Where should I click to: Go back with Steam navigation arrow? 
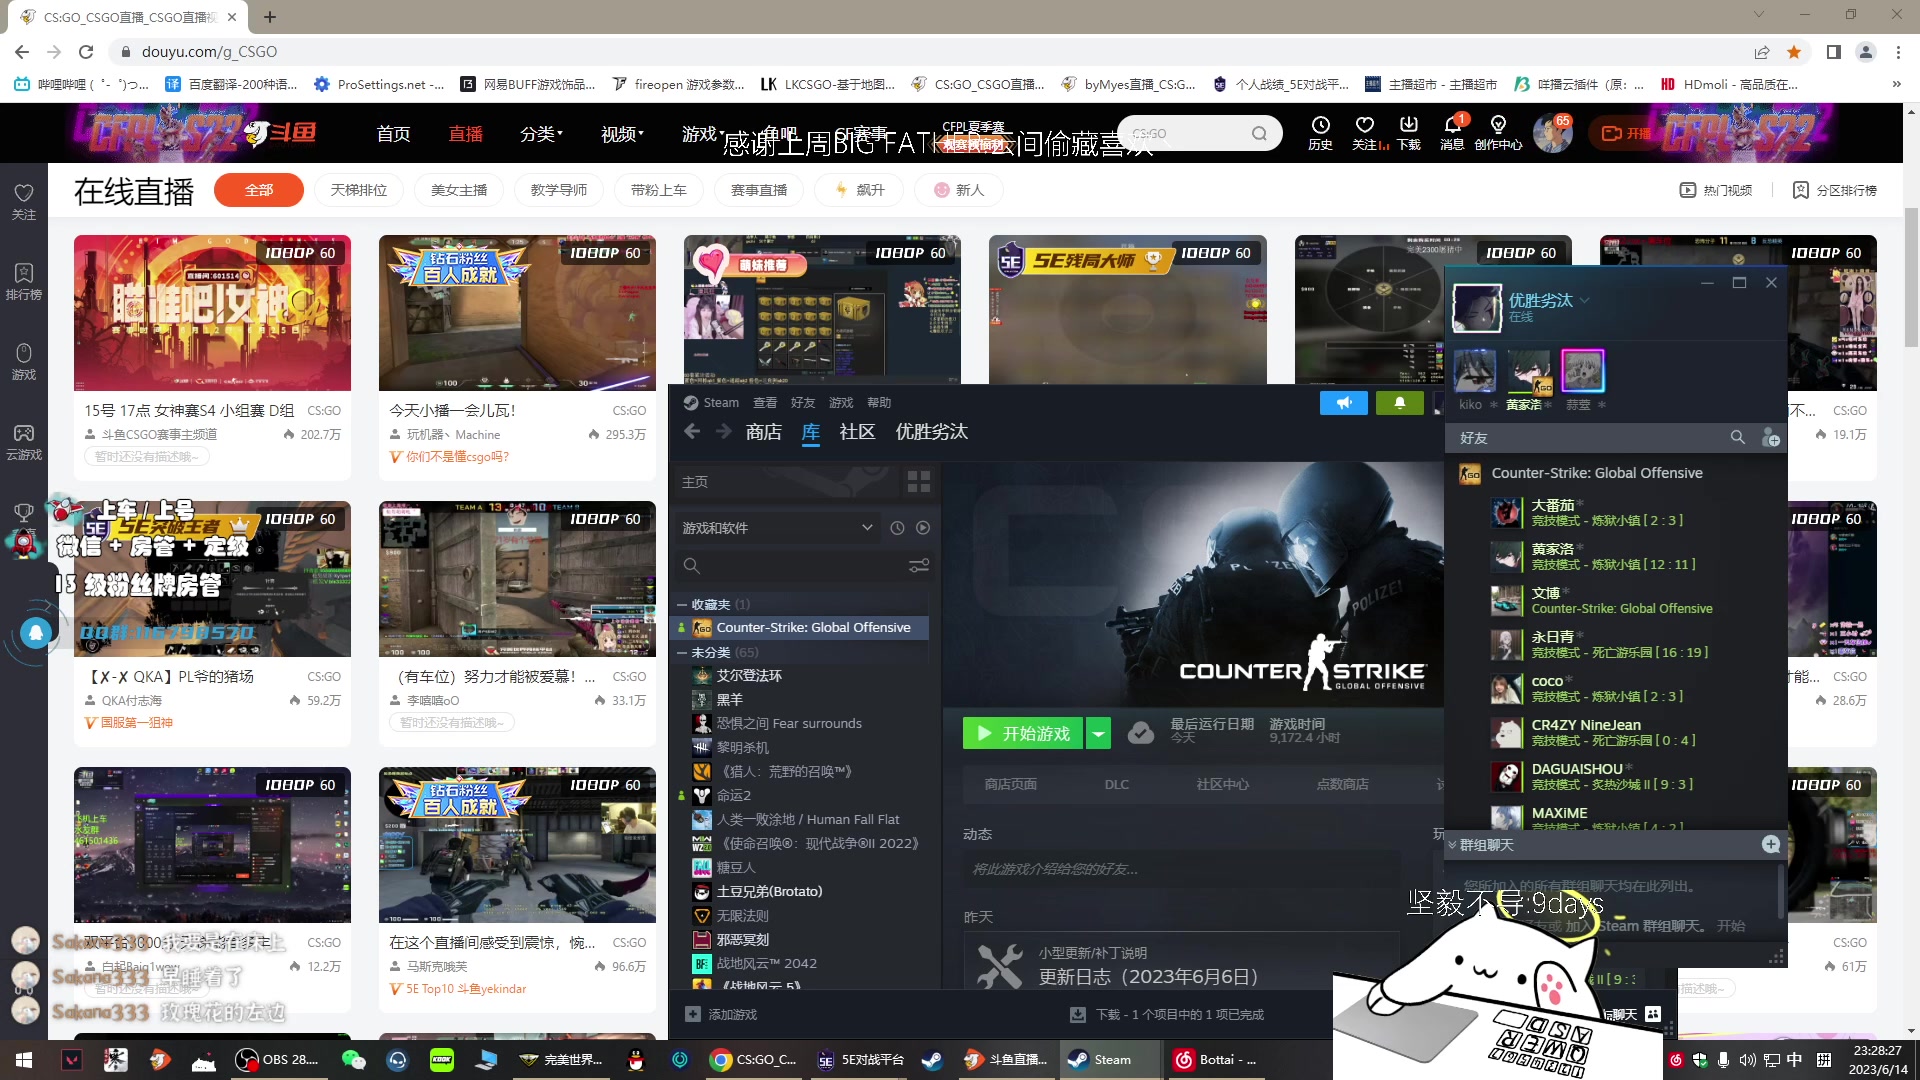(692, 431)
